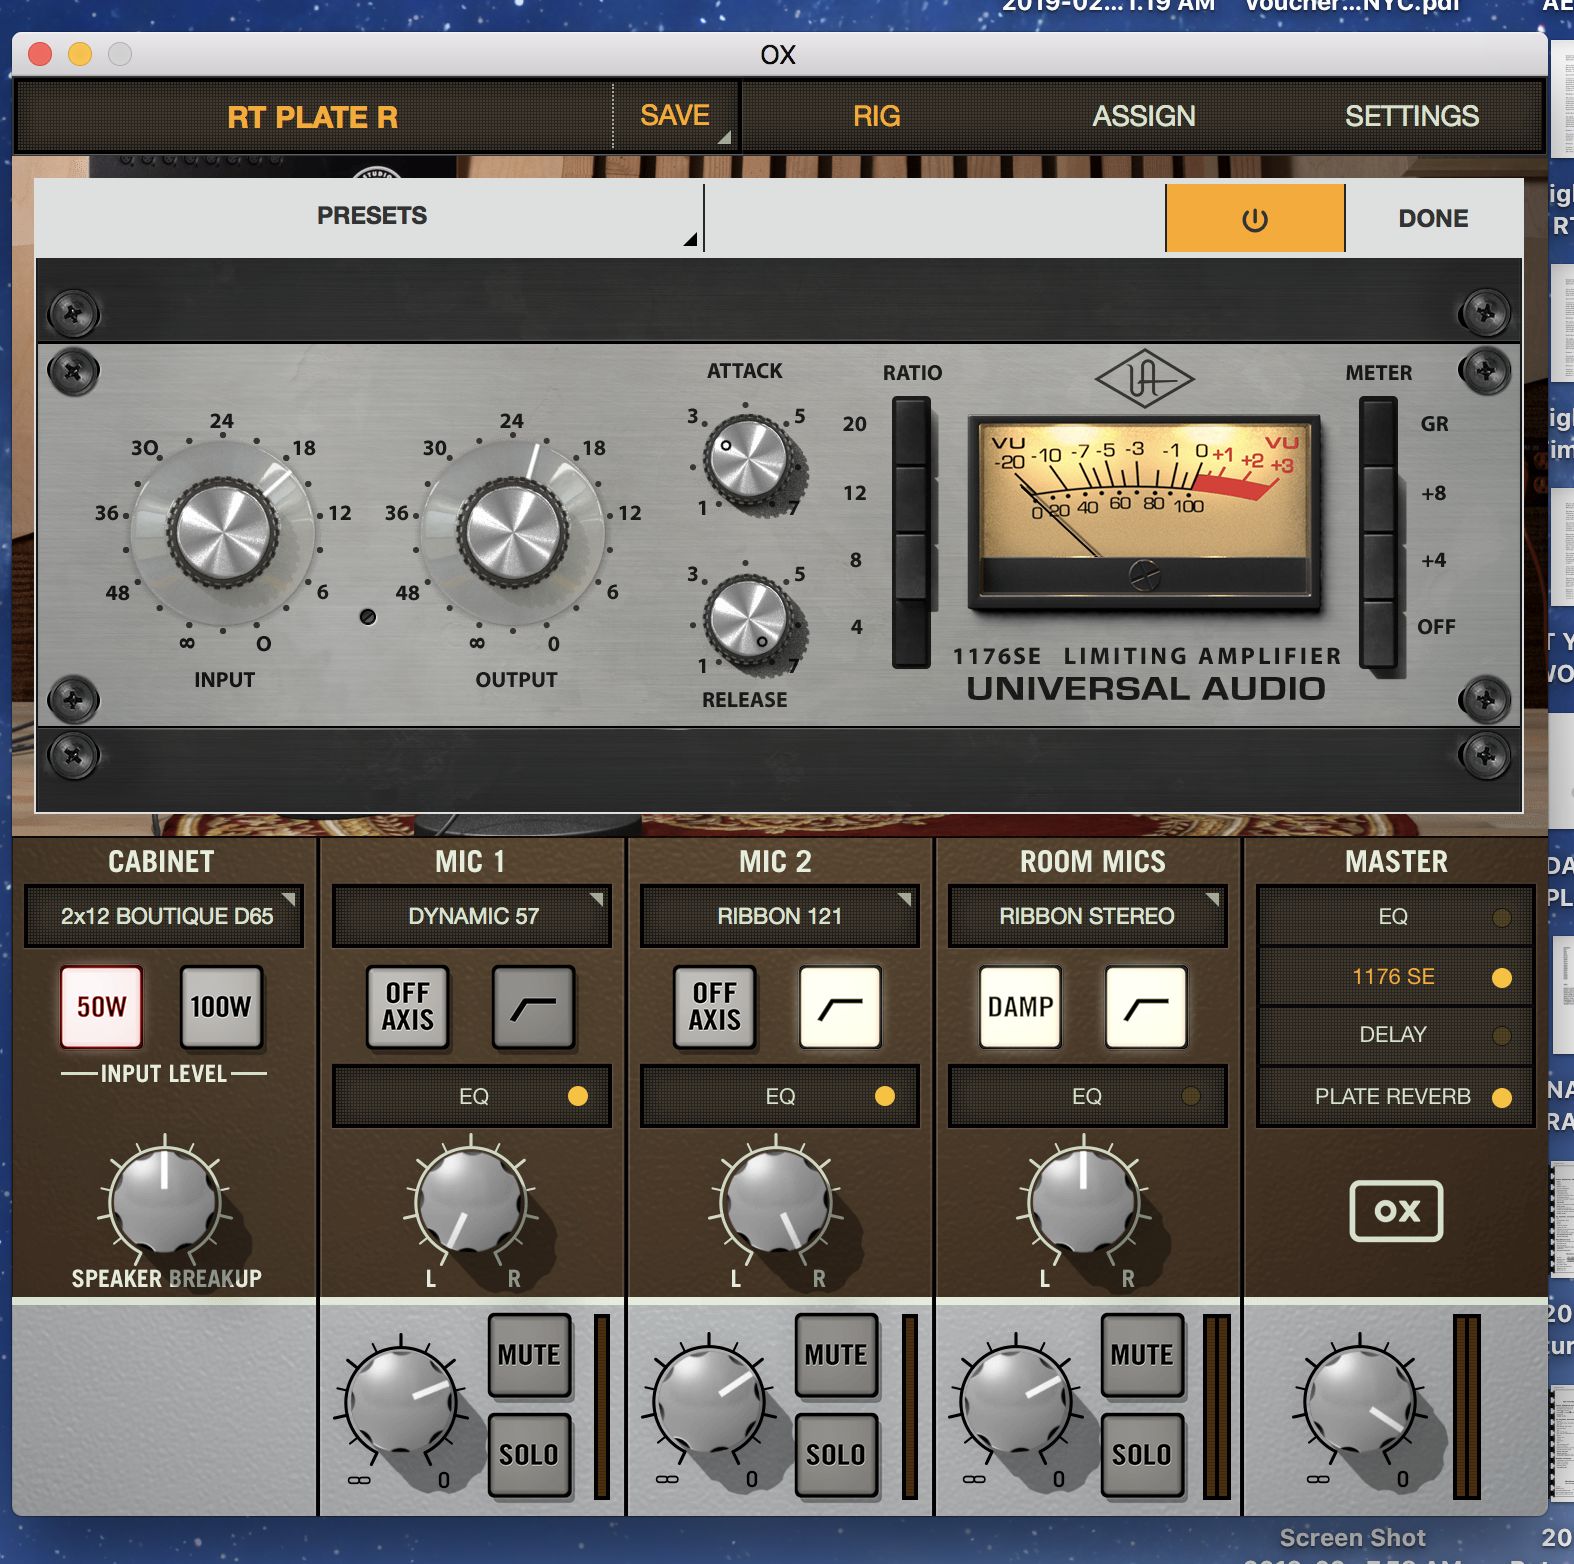Select 50W input level
Screen dimensions: 1574x1564
pyautogui.click(x=101, y=1007)
